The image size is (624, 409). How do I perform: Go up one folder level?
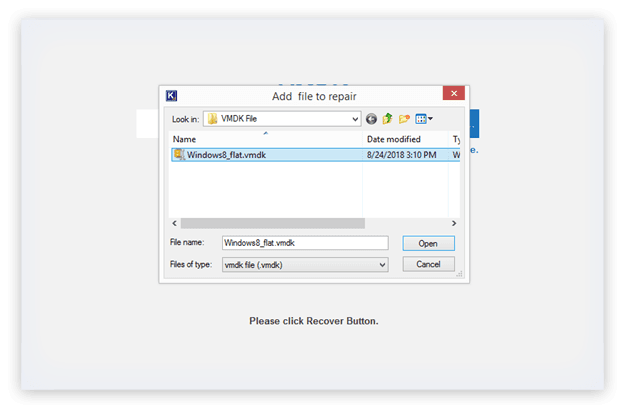387,119
